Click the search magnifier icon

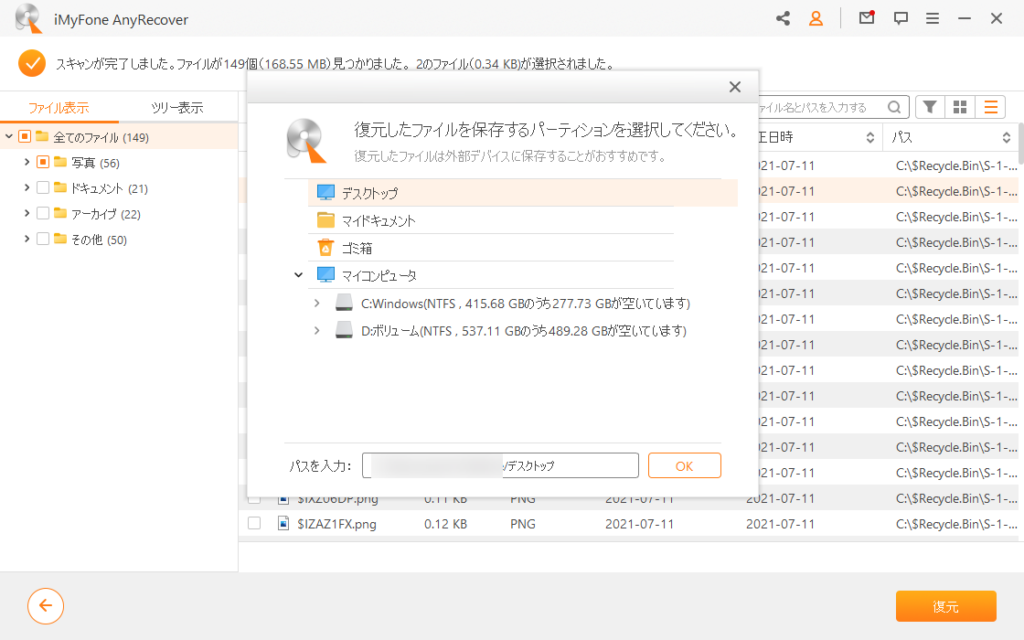[x=895, y=107]
